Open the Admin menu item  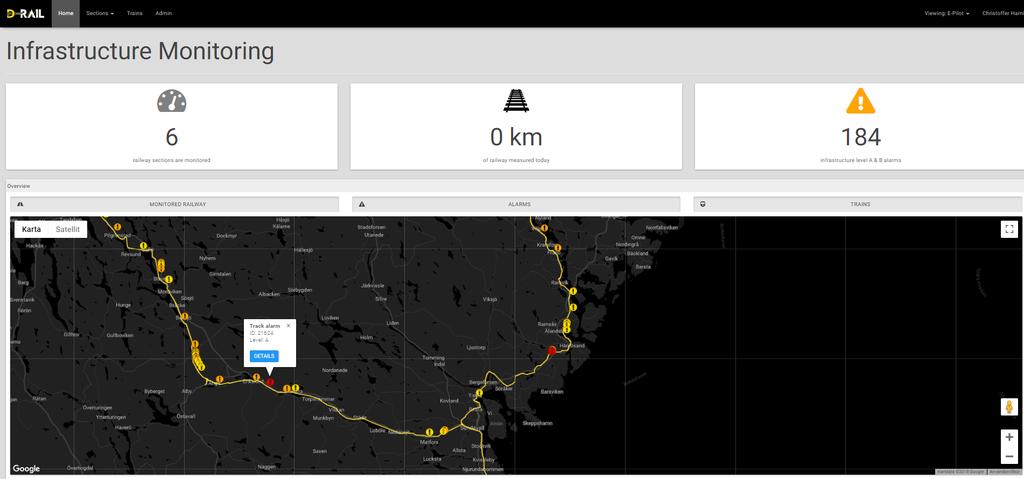coord(163,13)
